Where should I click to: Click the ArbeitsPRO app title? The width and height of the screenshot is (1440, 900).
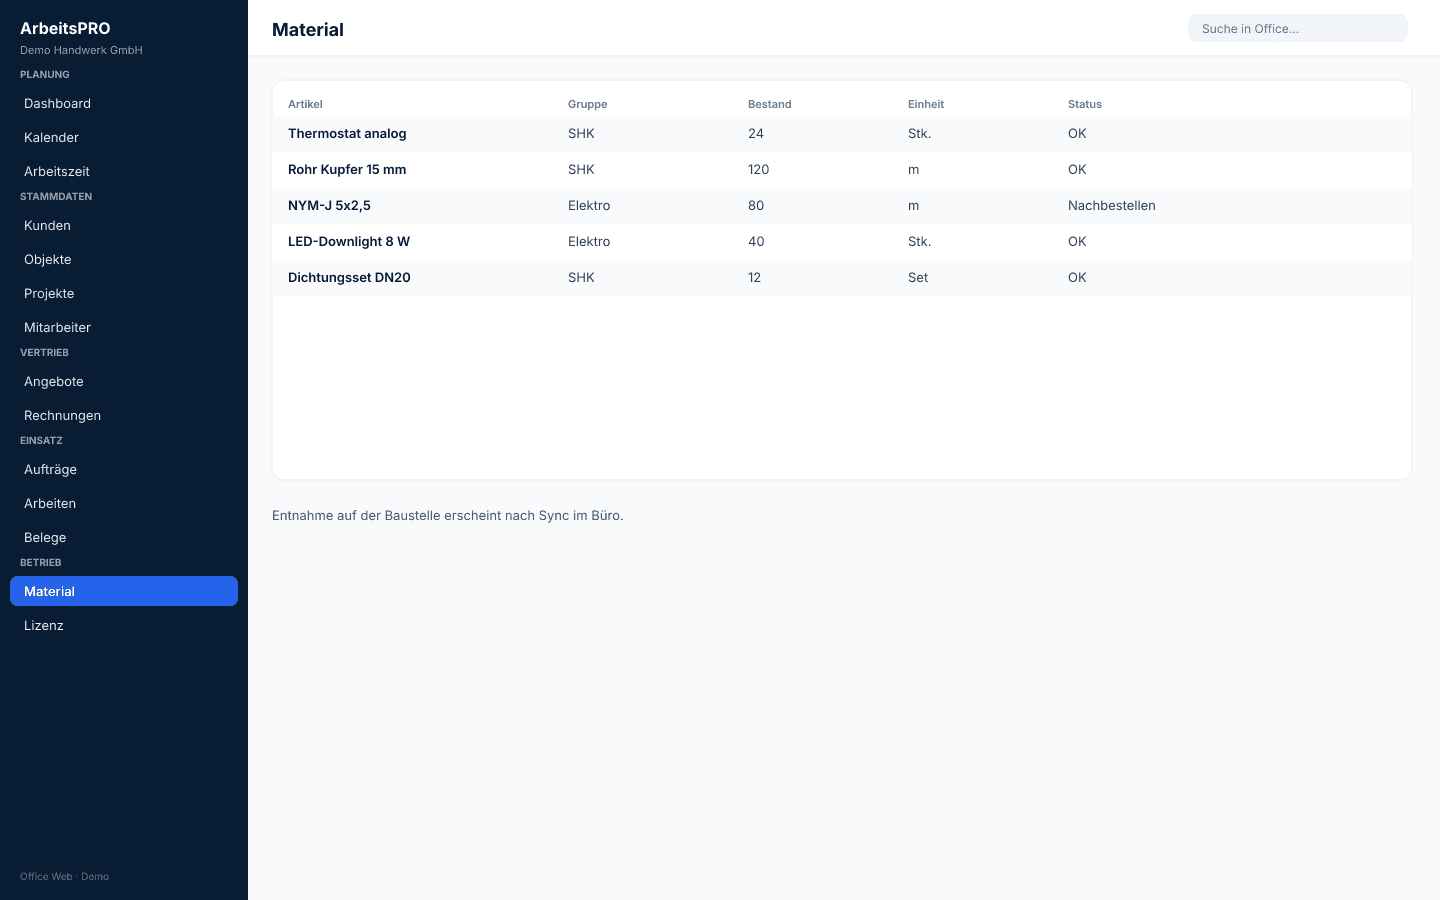65,28
